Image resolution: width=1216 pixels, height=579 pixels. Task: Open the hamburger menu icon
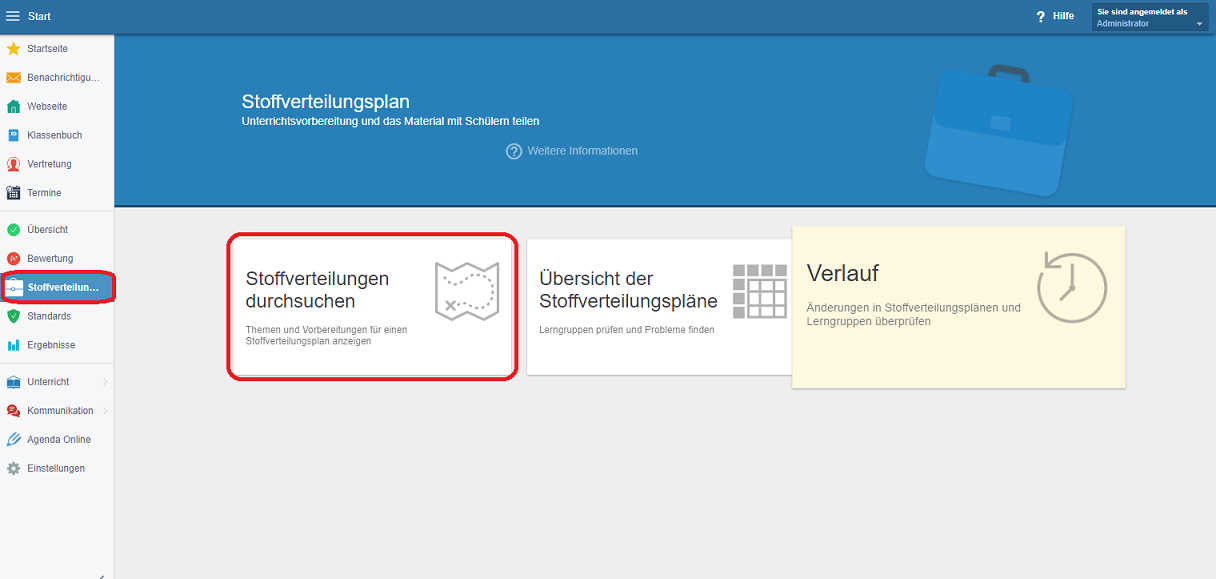(13, 16)
